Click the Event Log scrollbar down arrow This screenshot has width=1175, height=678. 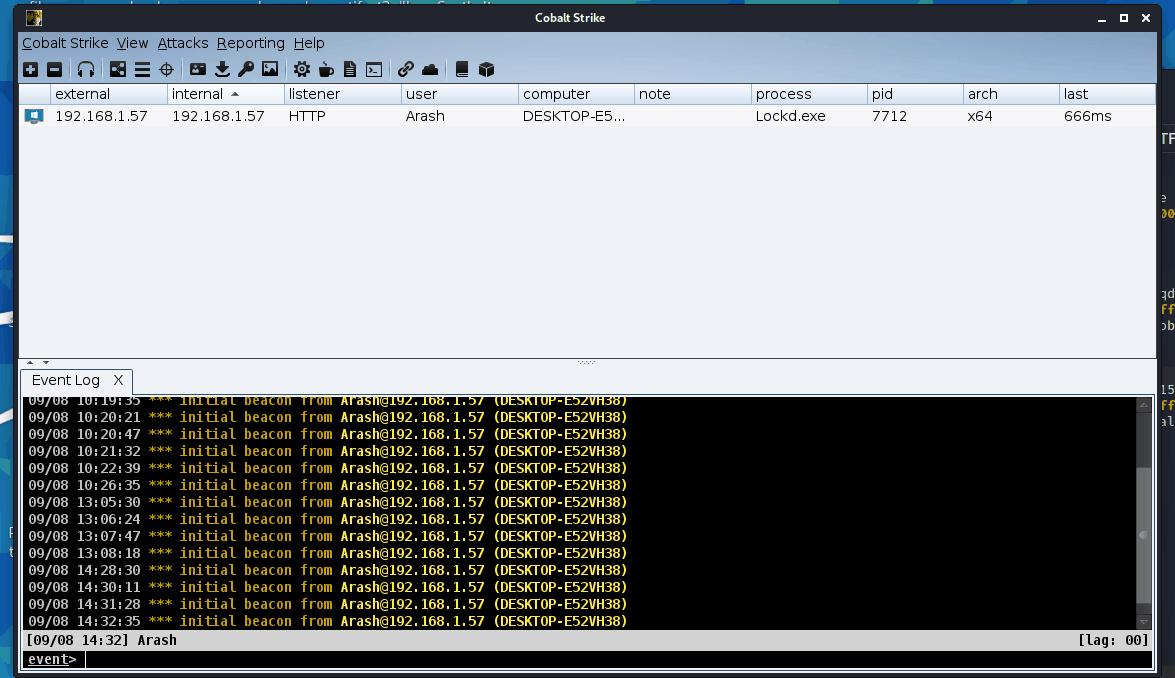point(1144,622)
